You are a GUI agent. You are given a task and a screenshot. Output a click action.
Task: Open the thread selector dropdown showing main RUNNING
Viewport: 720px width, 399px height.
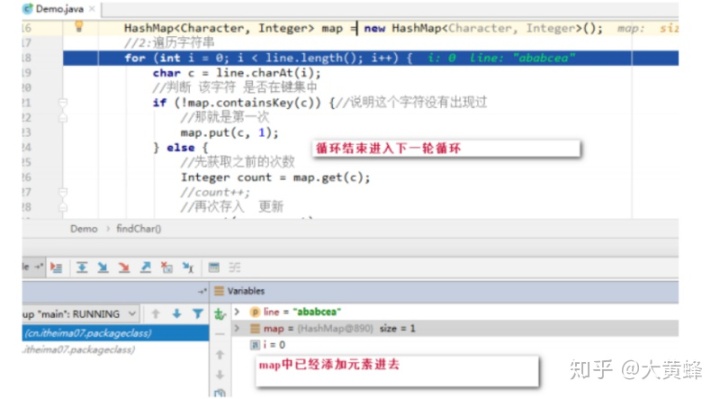80,314
